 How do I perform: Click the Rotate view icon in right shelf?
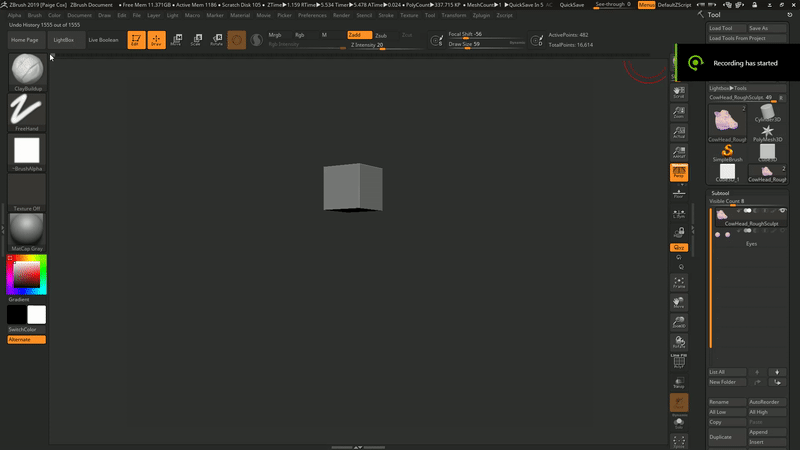tap(679, 342)
